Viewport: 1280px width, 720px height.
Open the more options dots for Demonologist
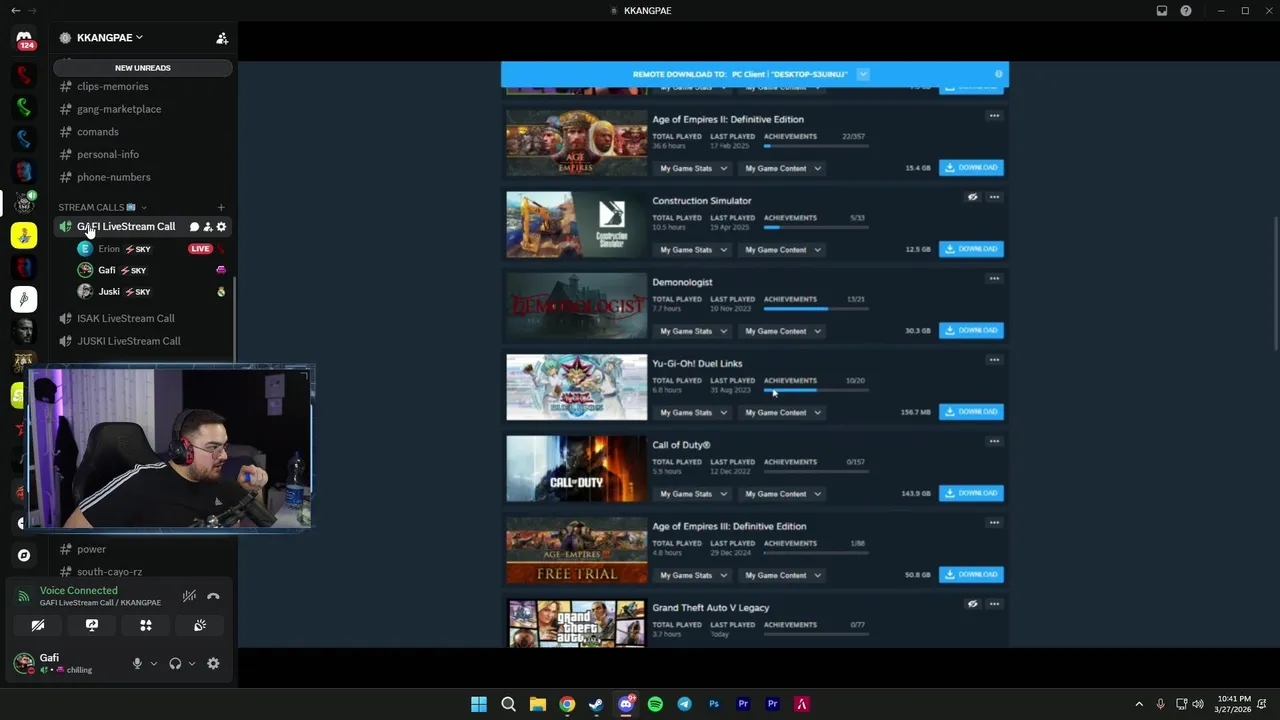[x=994, y=279]
